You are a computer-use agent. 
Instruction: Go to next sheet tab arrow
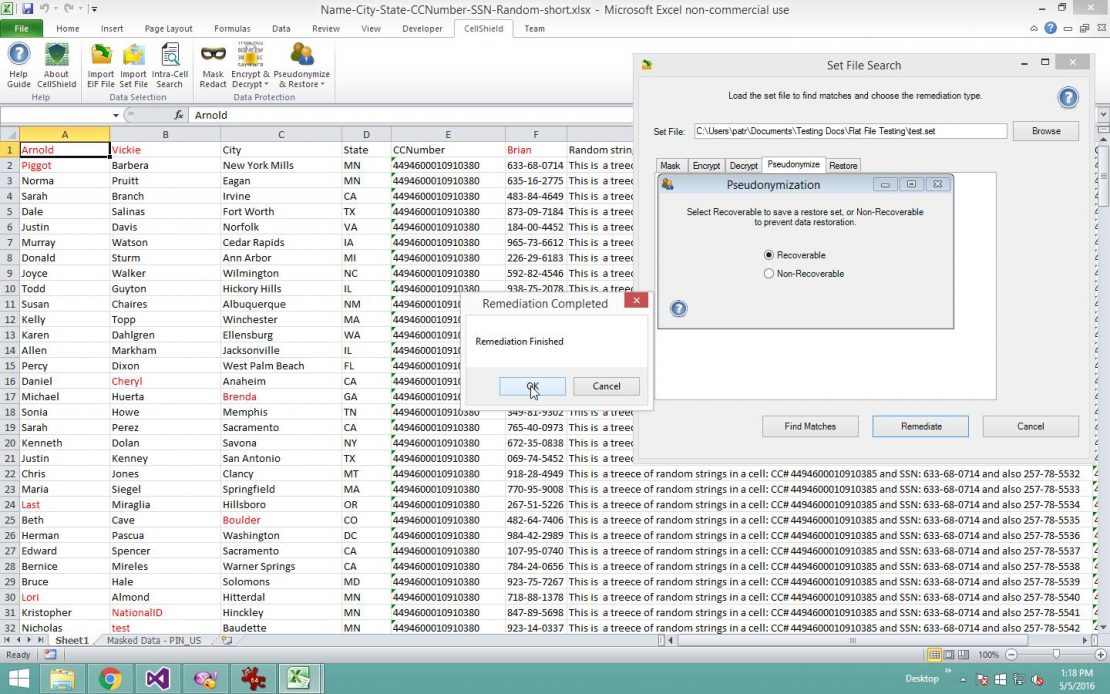coord(29,640)
